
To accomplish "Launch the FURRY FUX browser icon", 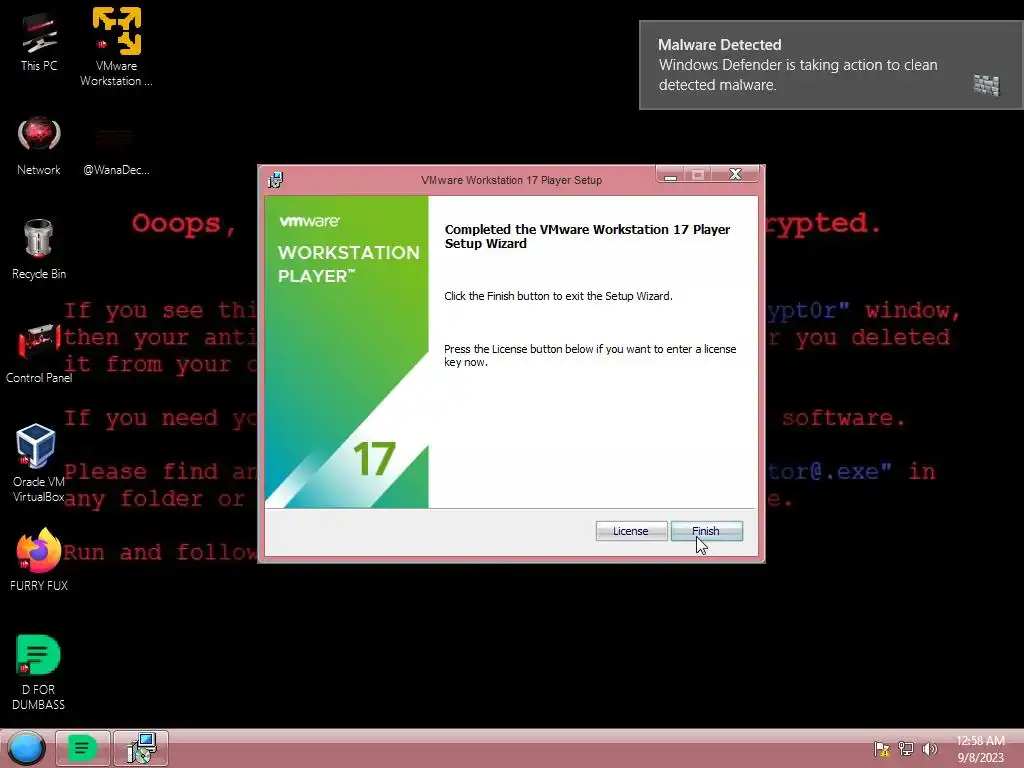I will 39,560.
